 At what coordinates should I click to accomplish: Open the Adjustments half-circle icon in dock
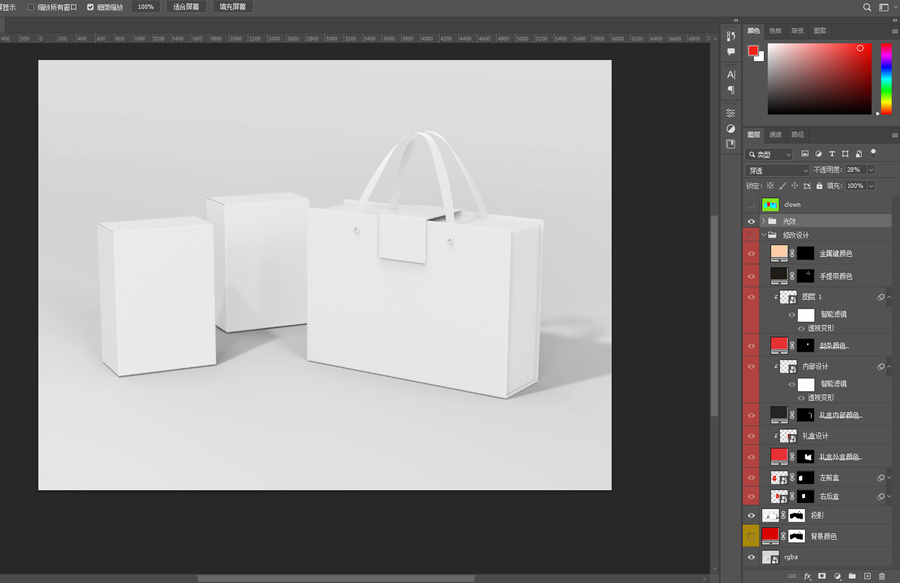pyautogui.click(x=731, y=129)
